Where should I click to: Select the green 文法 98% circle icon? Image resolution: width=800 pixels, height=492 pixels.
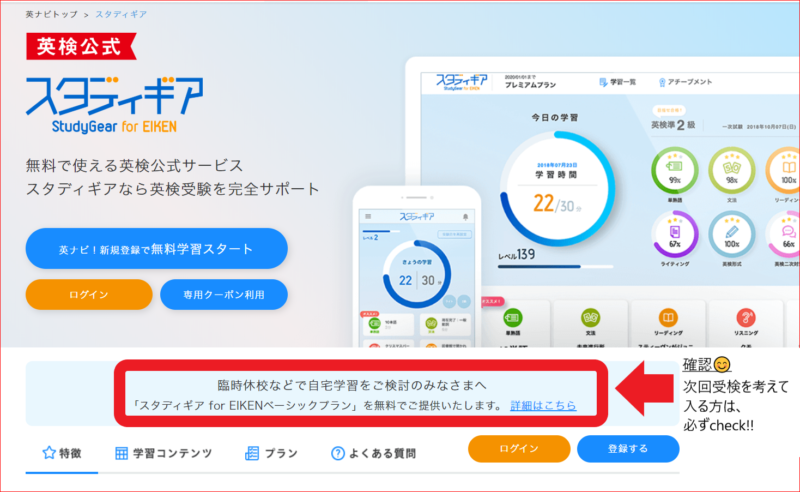[732, 170]
